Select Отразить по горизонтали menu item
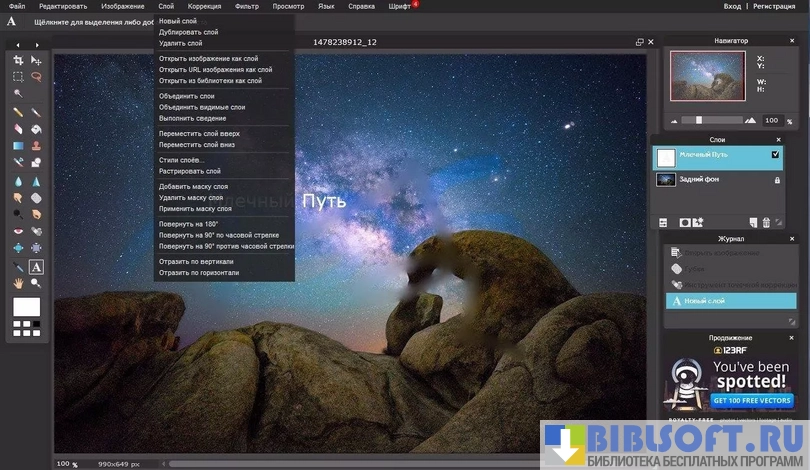810x470 pixels. click(x=199, y=272)
